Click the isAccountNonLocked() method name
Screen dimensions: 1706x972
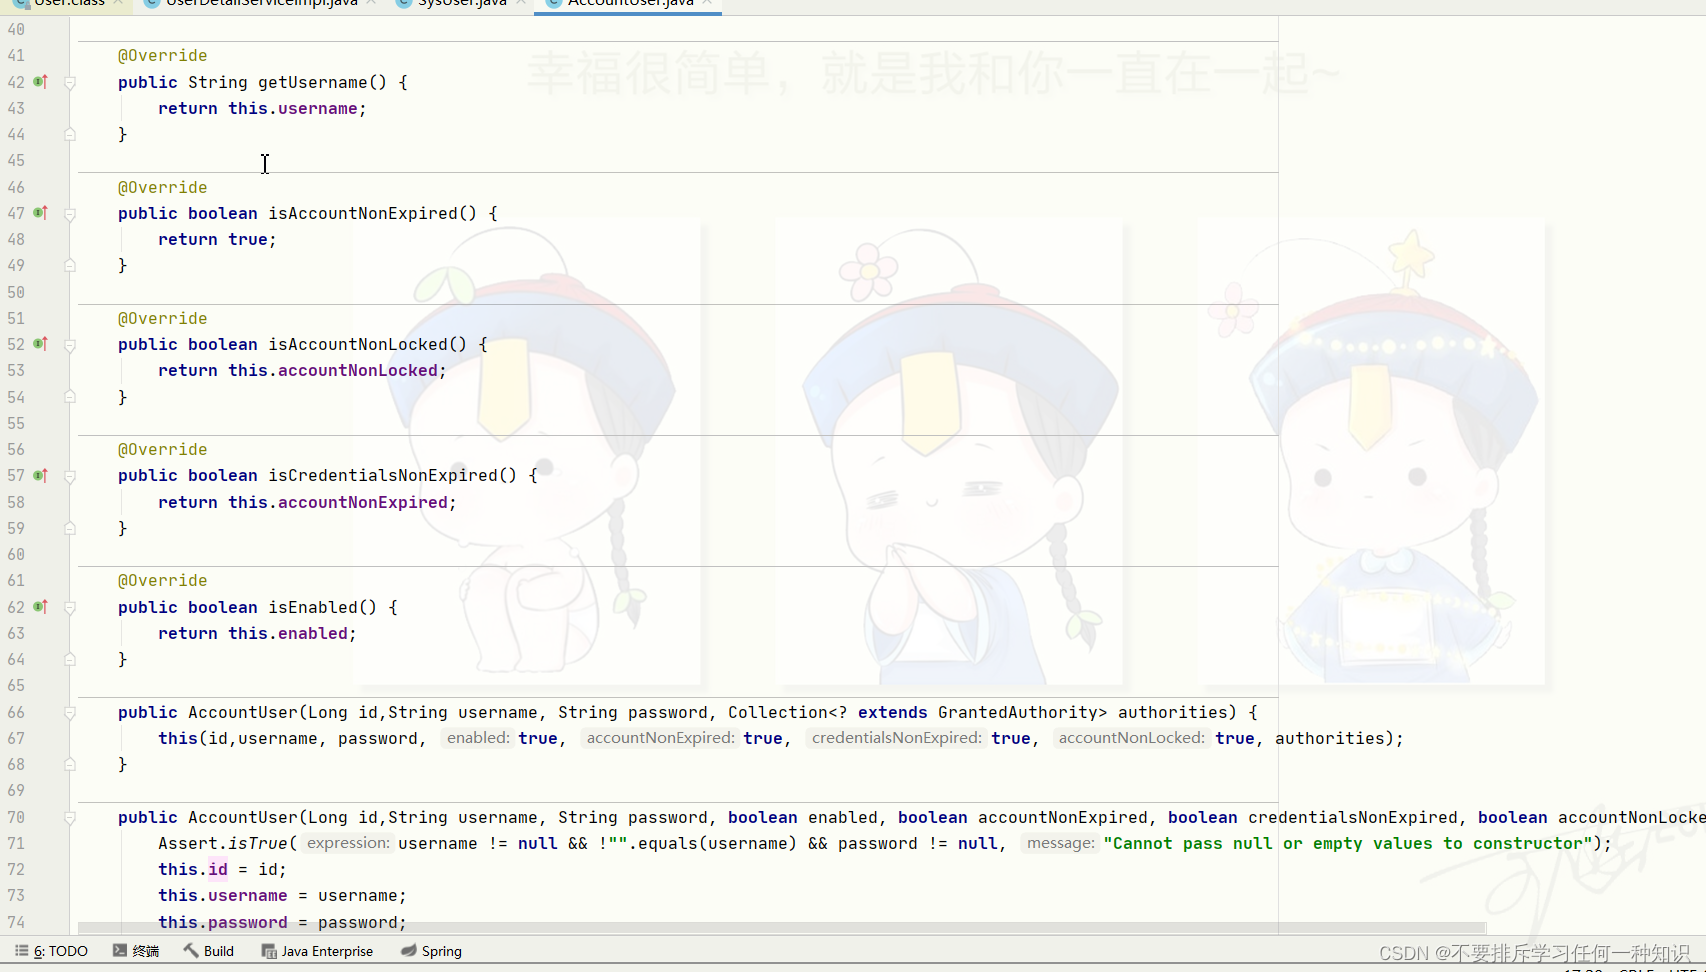367,344
